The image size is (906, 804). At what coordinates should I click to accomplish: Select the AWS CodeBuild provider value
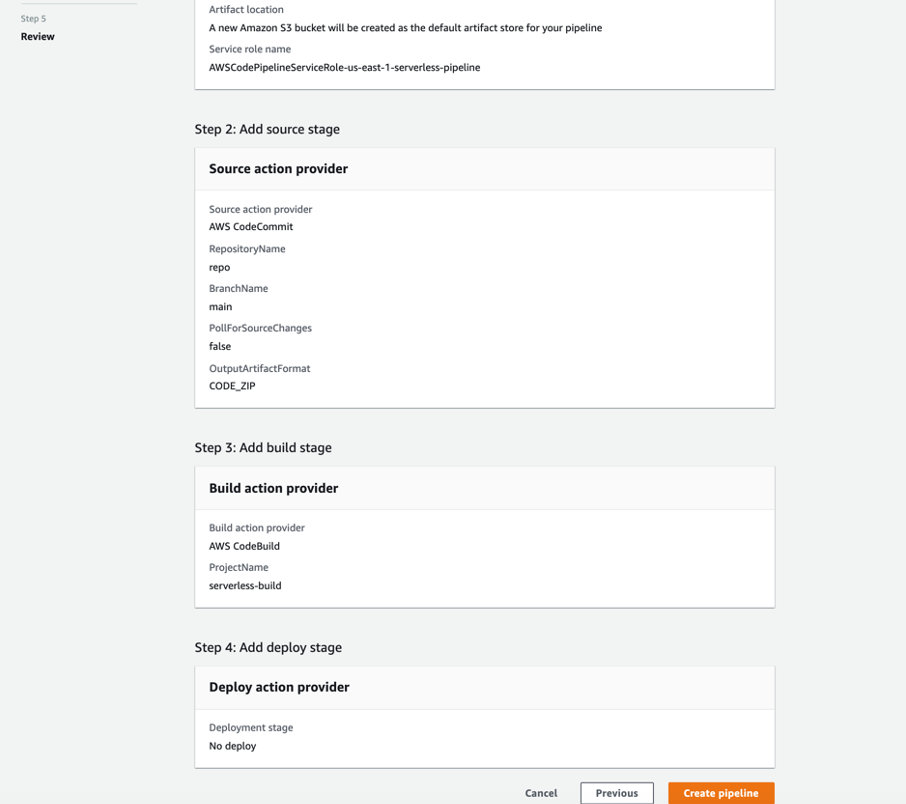click(x=244, y=546)
